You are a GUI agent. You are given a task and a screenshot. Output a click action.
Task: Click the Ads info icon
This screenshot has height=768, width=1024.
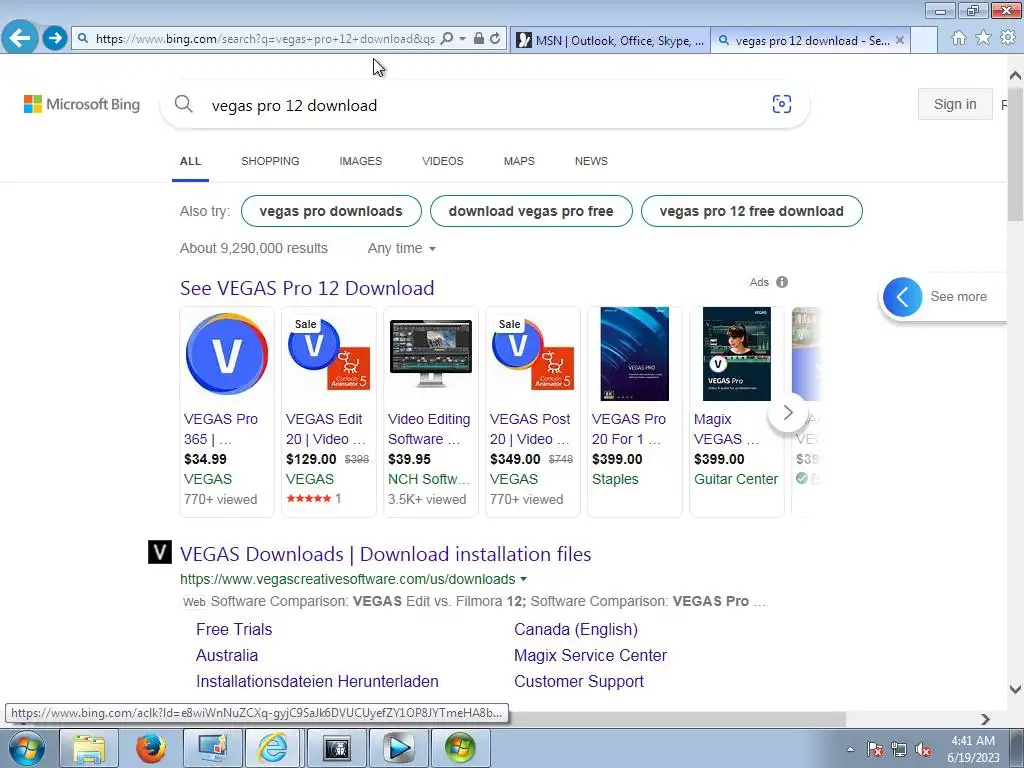[x=782, y=282]
